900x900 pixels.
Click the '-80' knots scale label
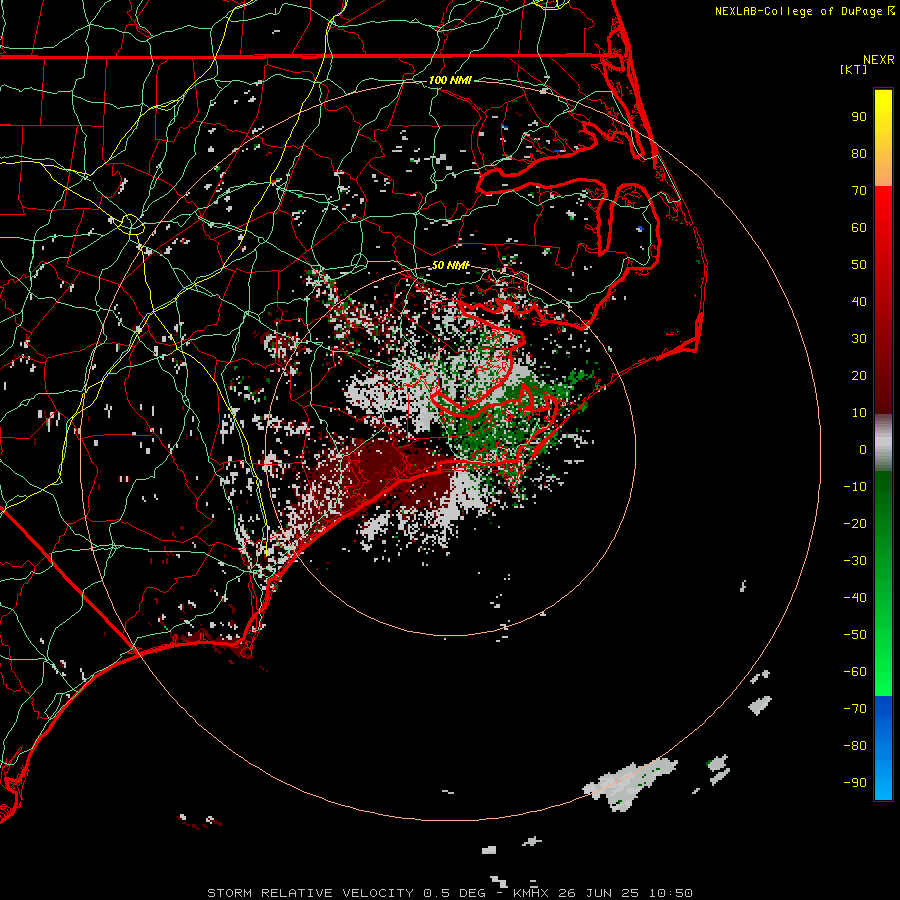(x=855, y=746)
